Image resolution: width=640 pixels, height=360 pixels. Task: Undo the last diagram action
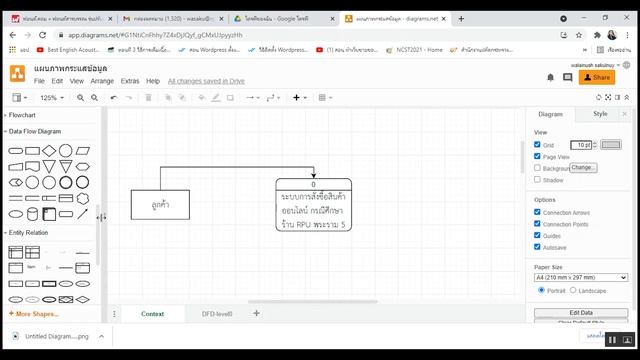pyautogui.click(x=114, y=98)
